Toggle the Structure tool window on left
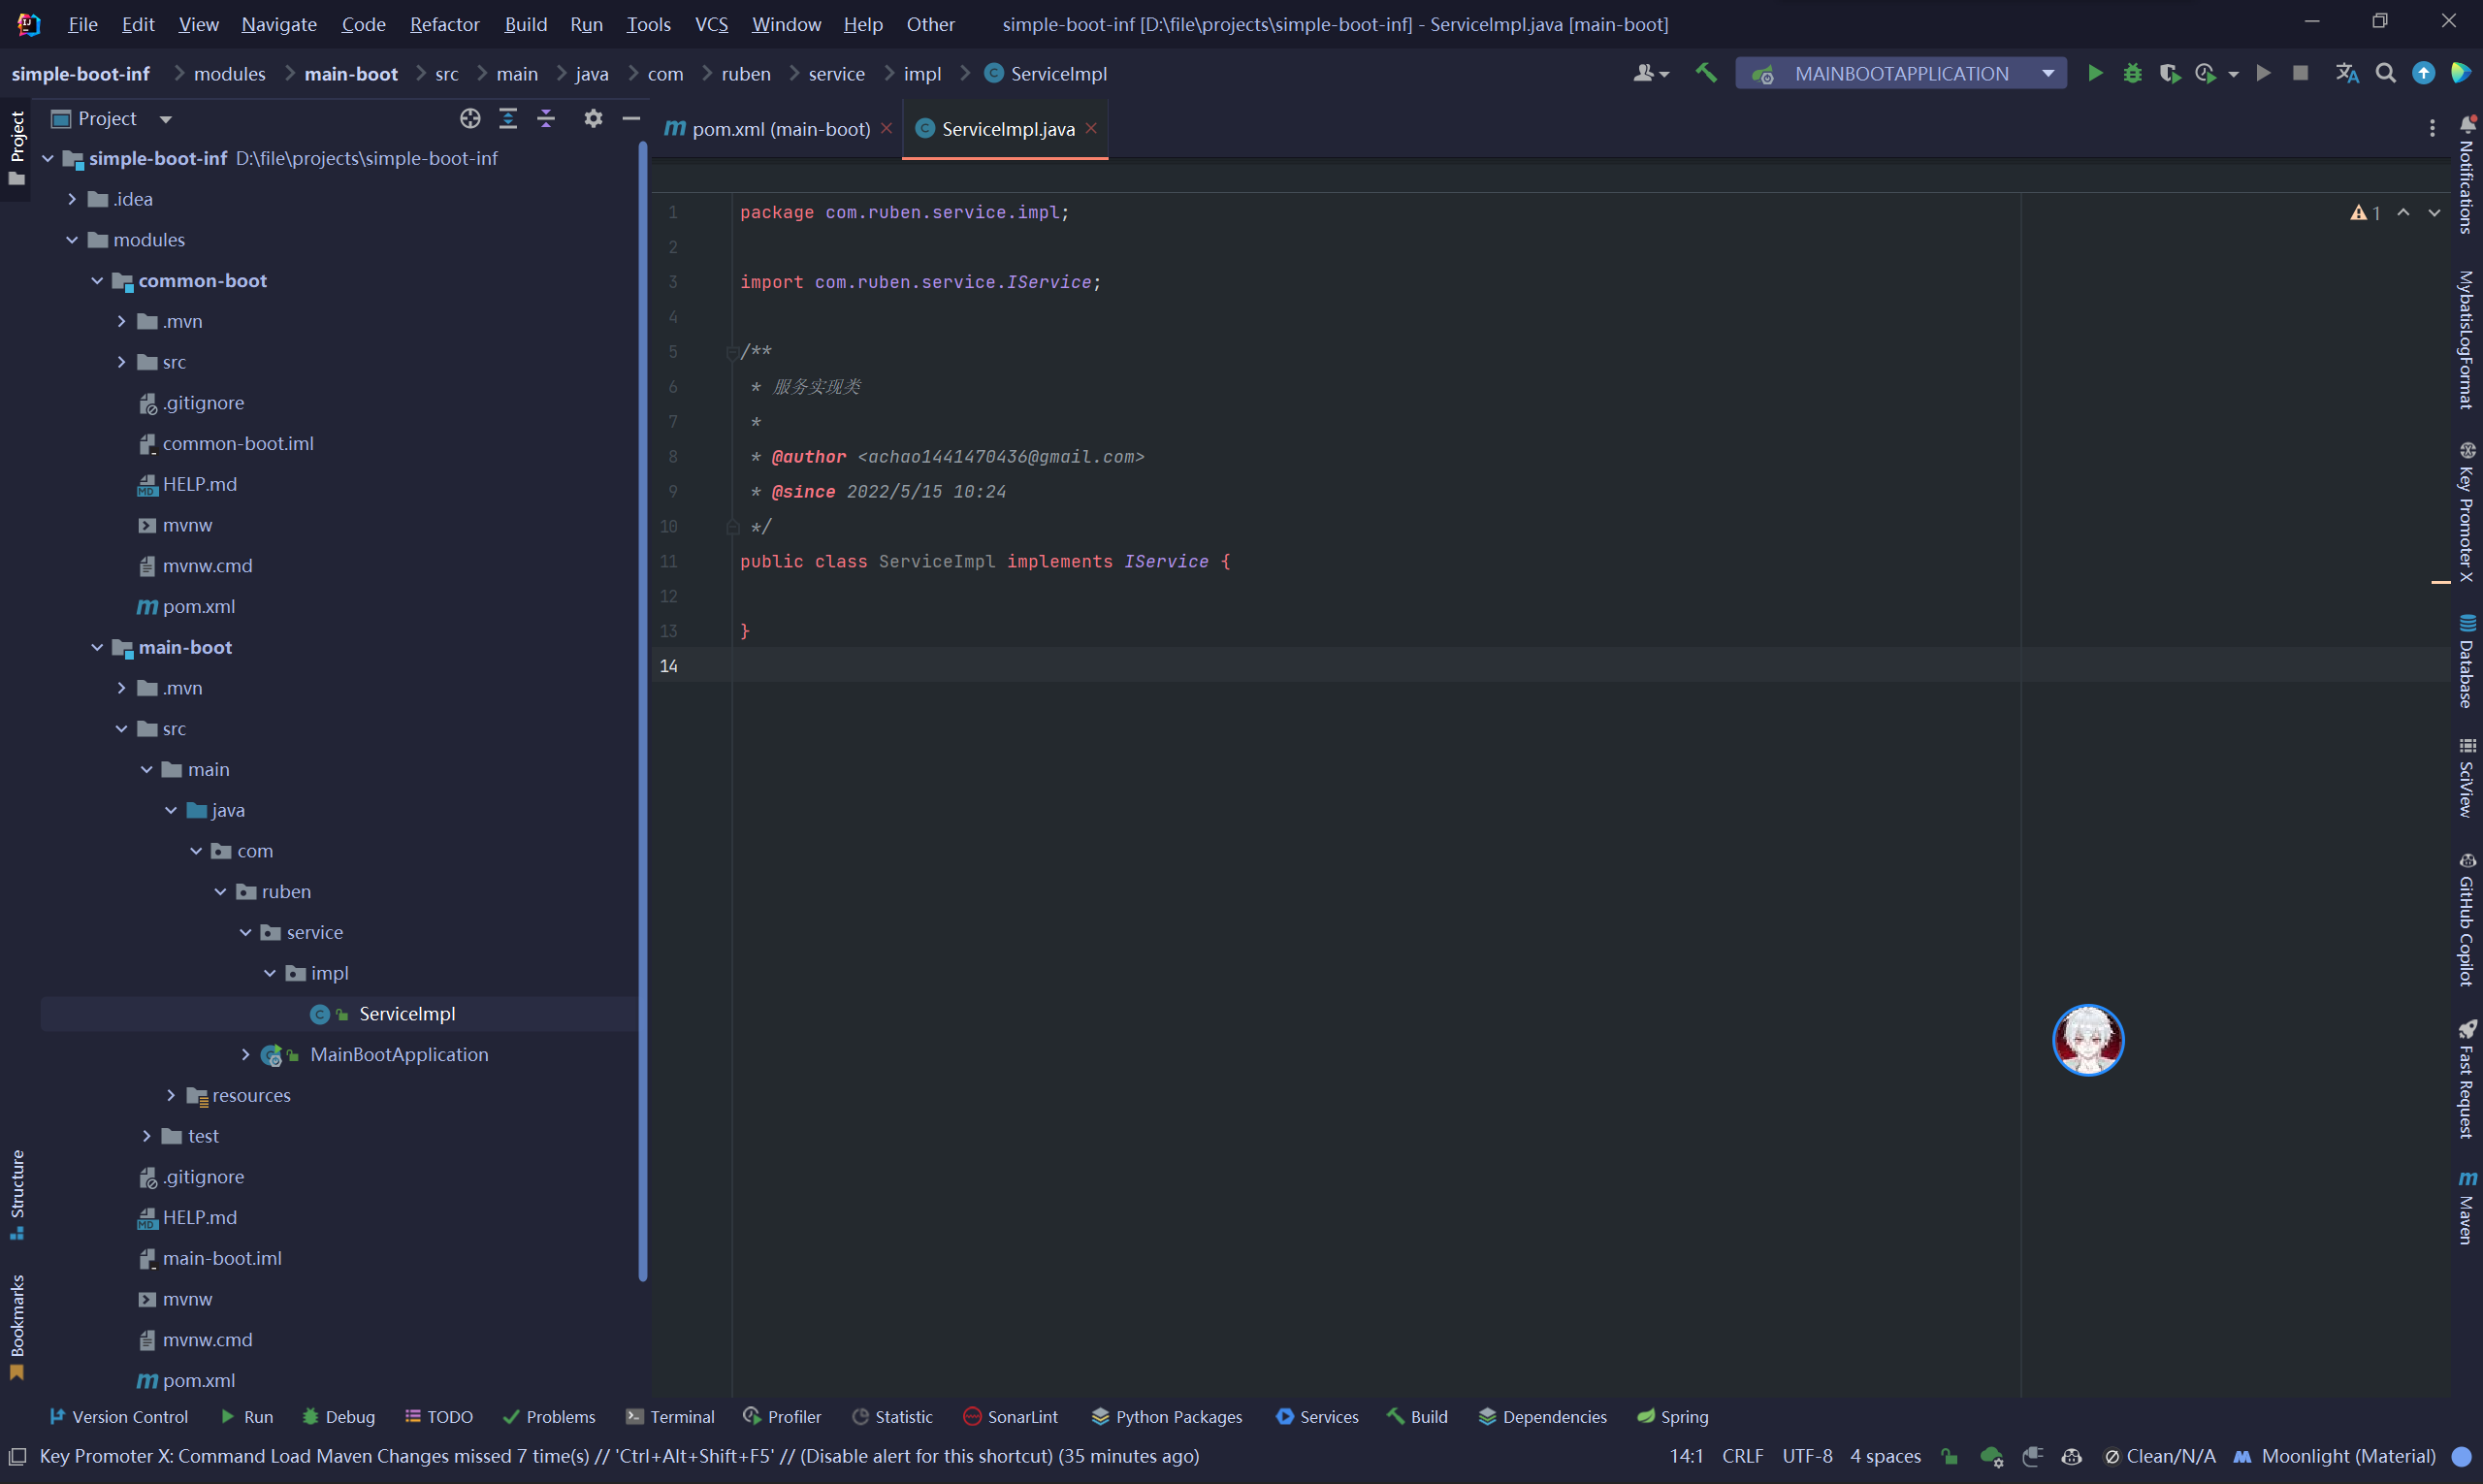2483x1484 pixels. click(x=17, y=1194)
